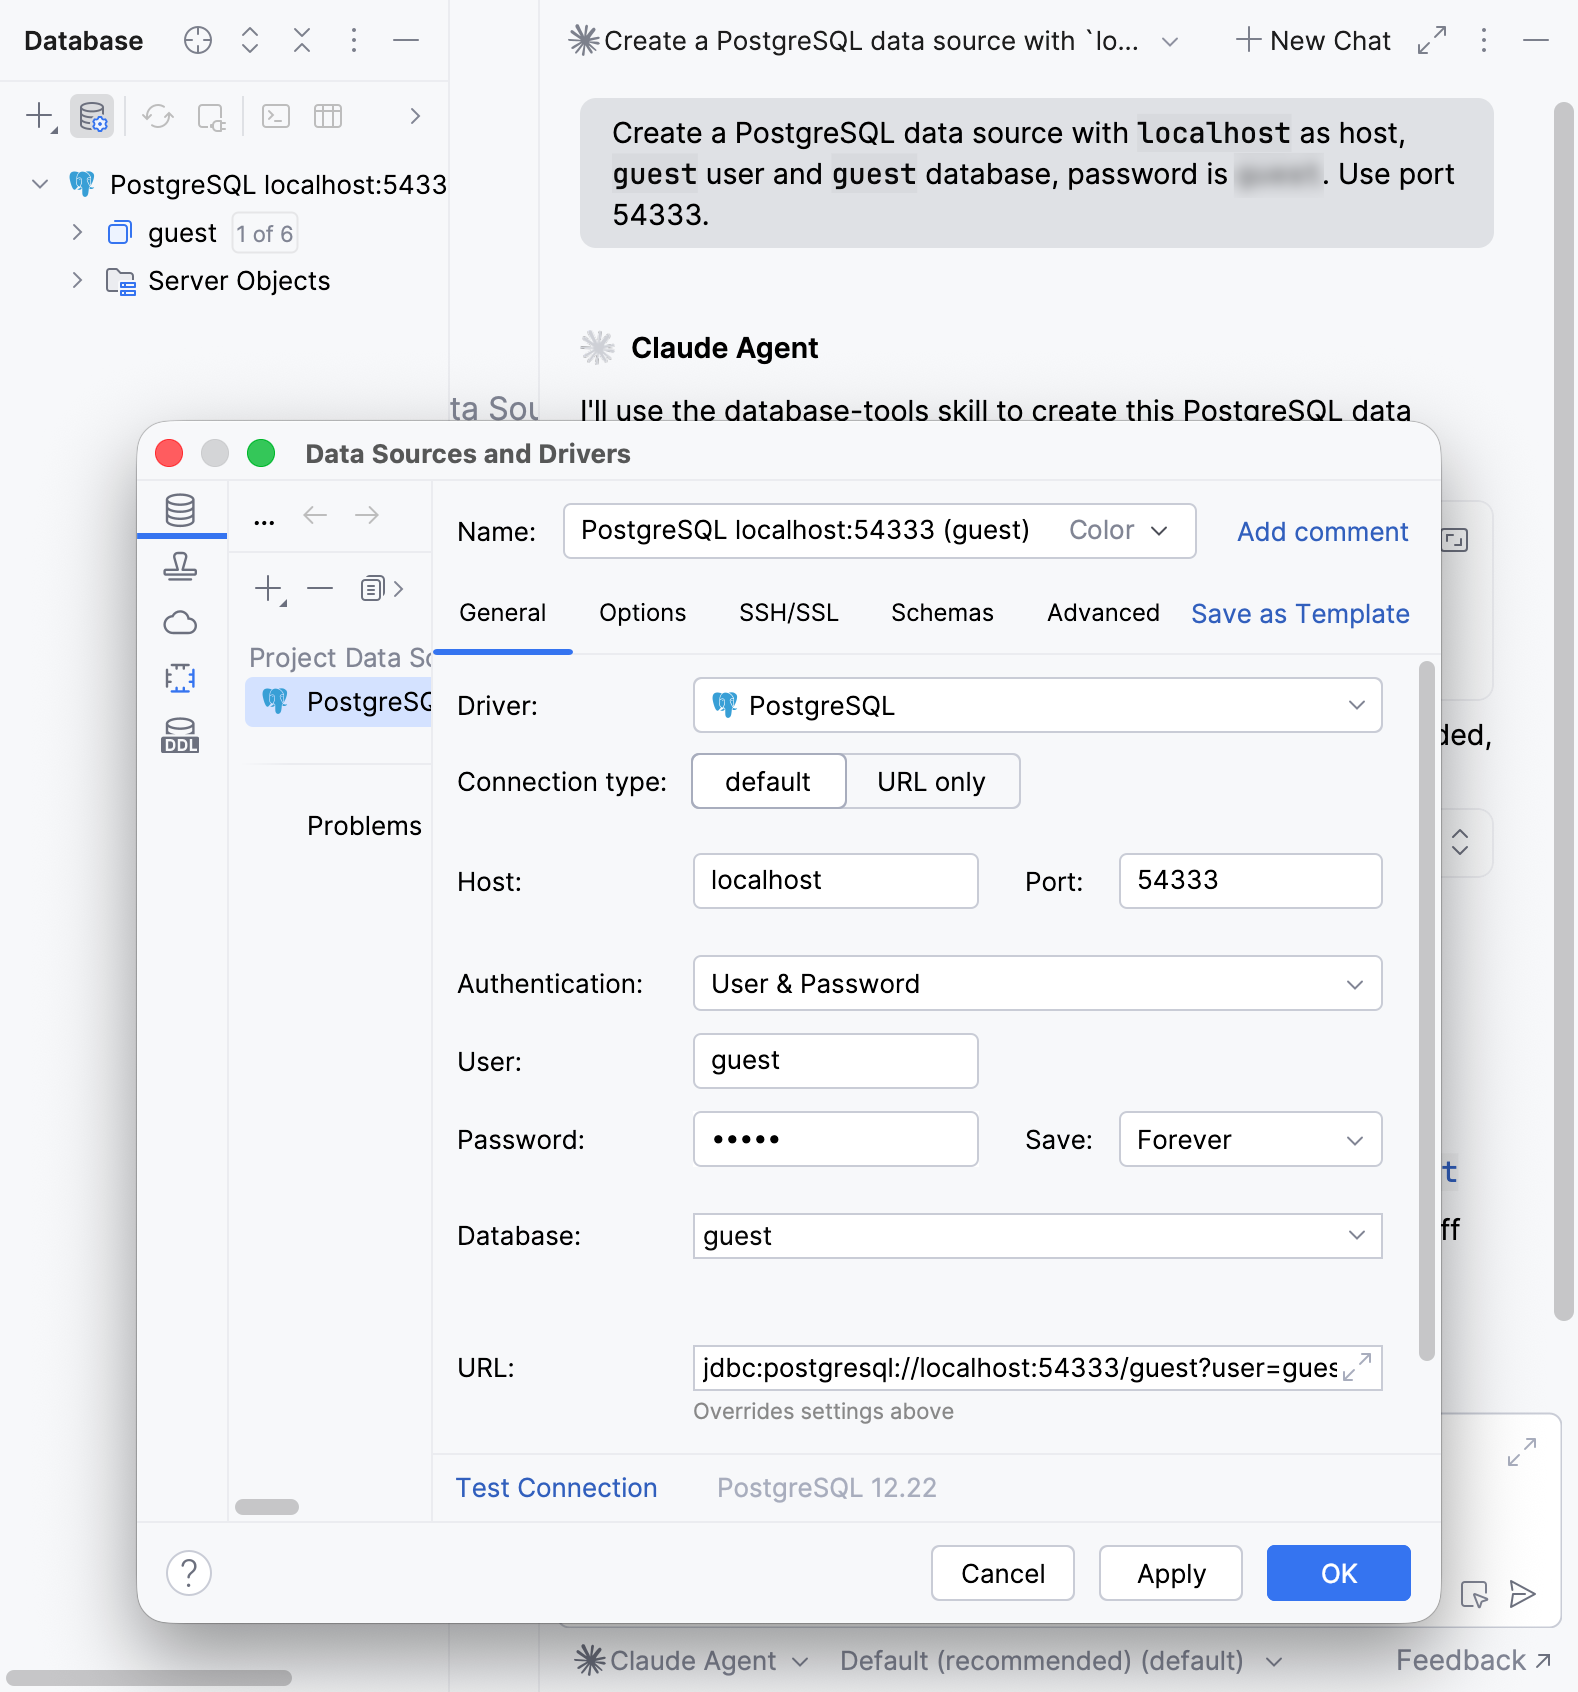The image size is (1578, 1692).
Task: Open the Problems section in dialog
Action: coord(364,826)
